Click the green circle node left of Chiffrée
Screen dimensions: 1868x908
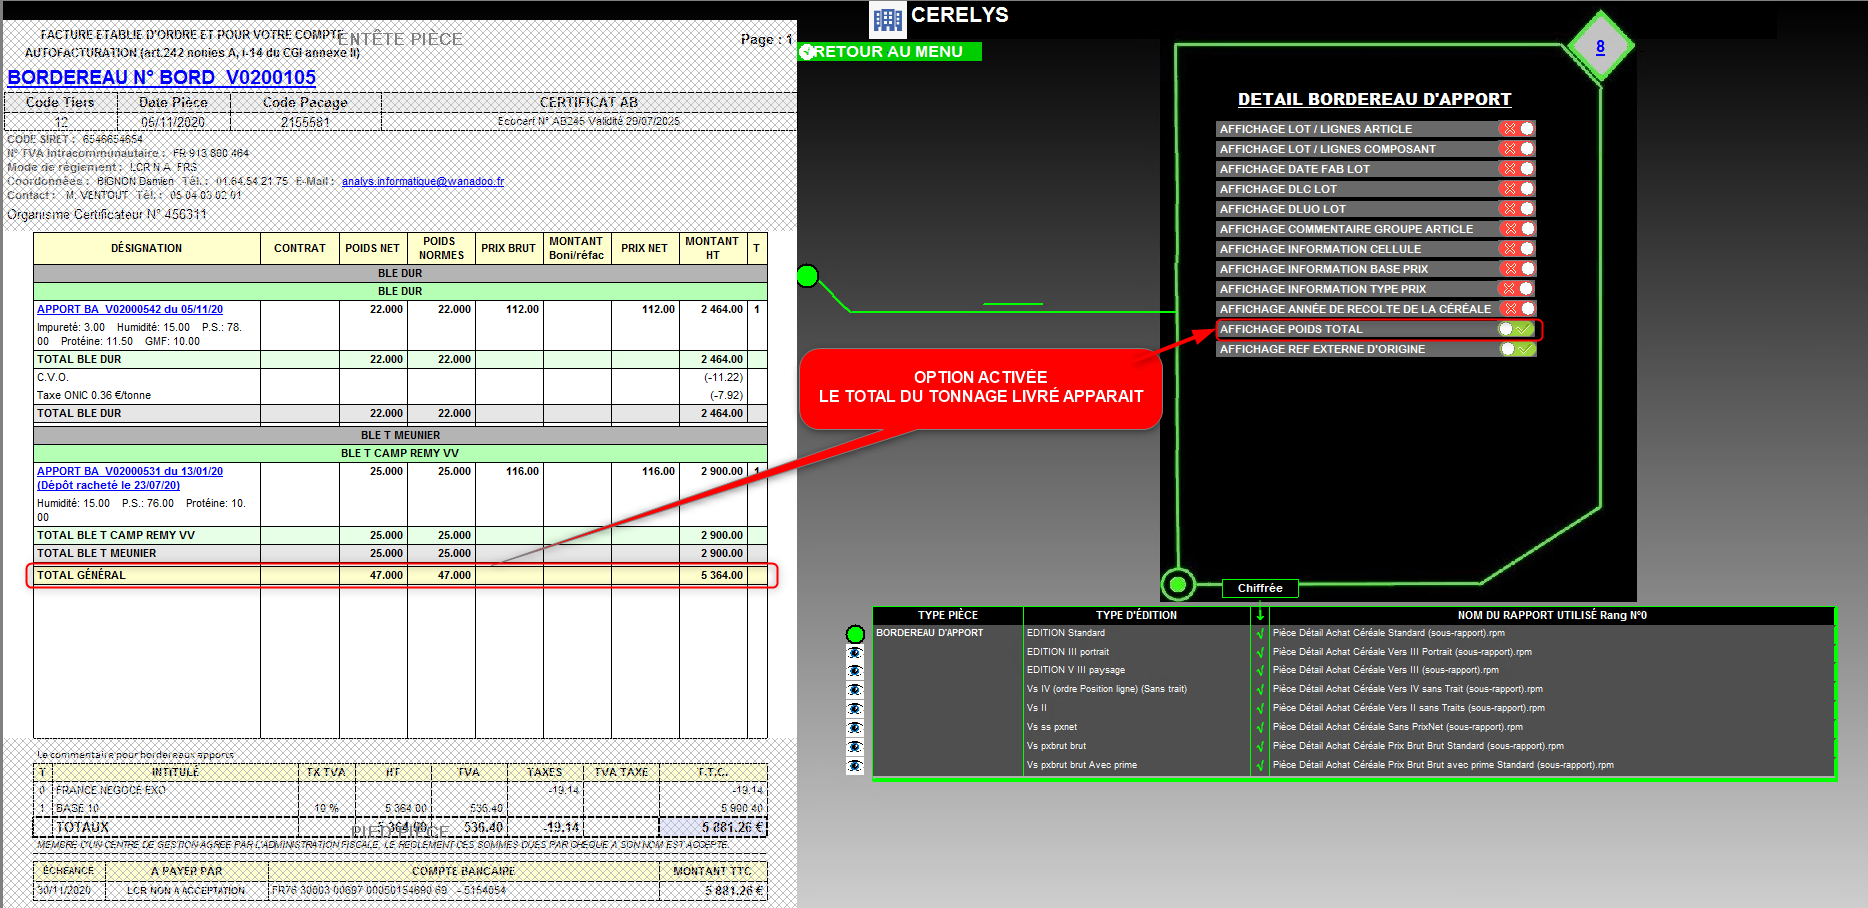click(x=1178, y=584)
